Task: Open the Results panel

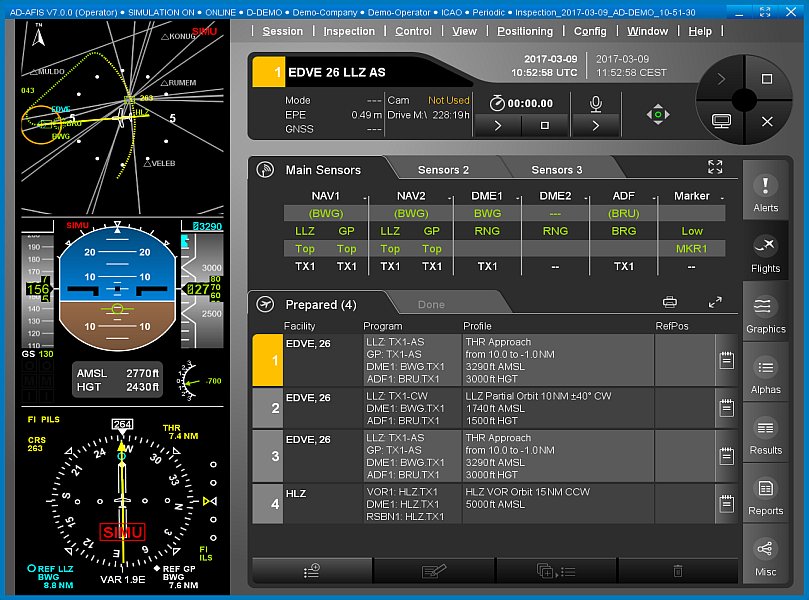Action: [x=765, y=433]
